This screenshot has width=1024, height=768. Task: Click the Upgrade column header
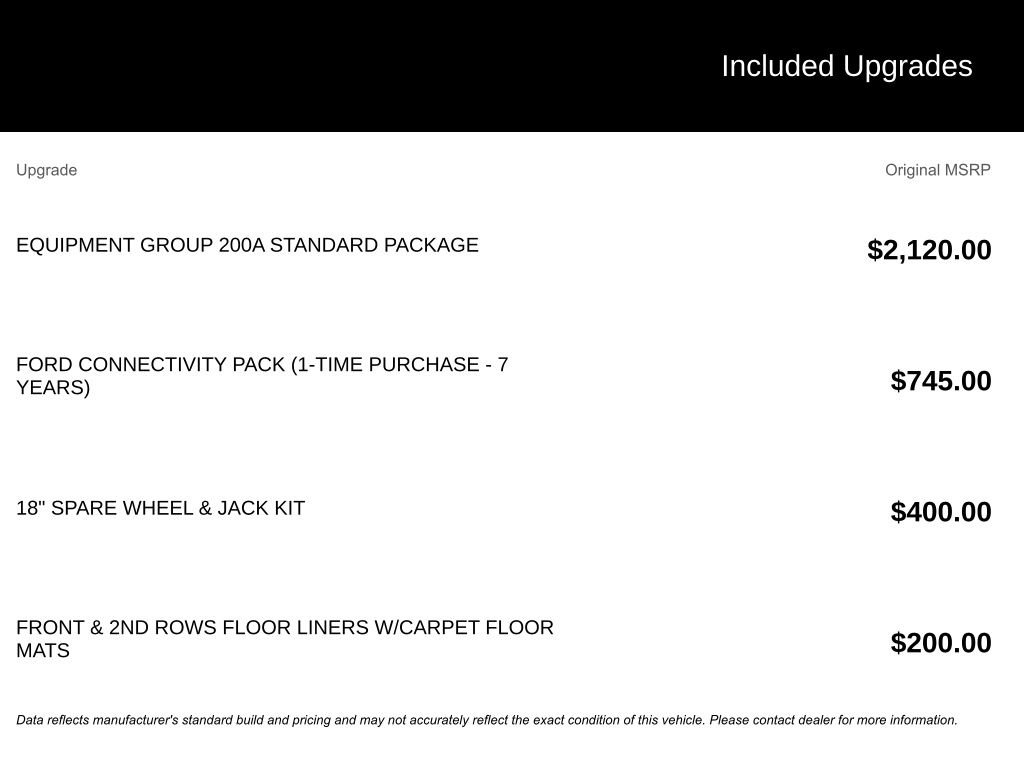46,170
